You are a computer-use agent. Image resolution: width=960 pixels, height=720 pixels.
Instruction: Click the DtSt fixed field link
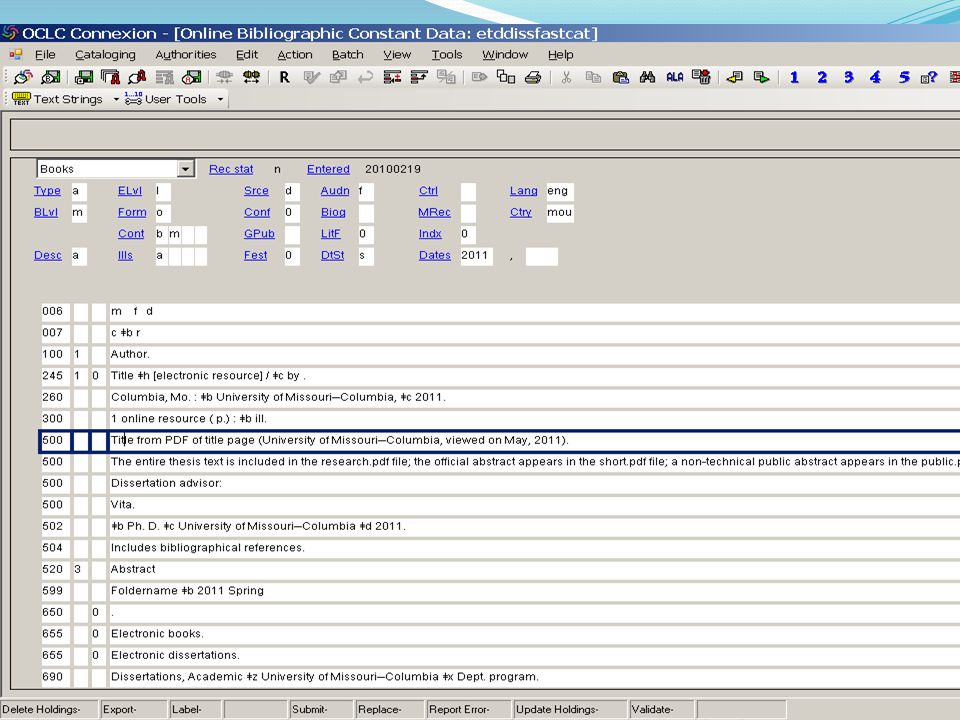pyautogui.click(x=332, y=255)
